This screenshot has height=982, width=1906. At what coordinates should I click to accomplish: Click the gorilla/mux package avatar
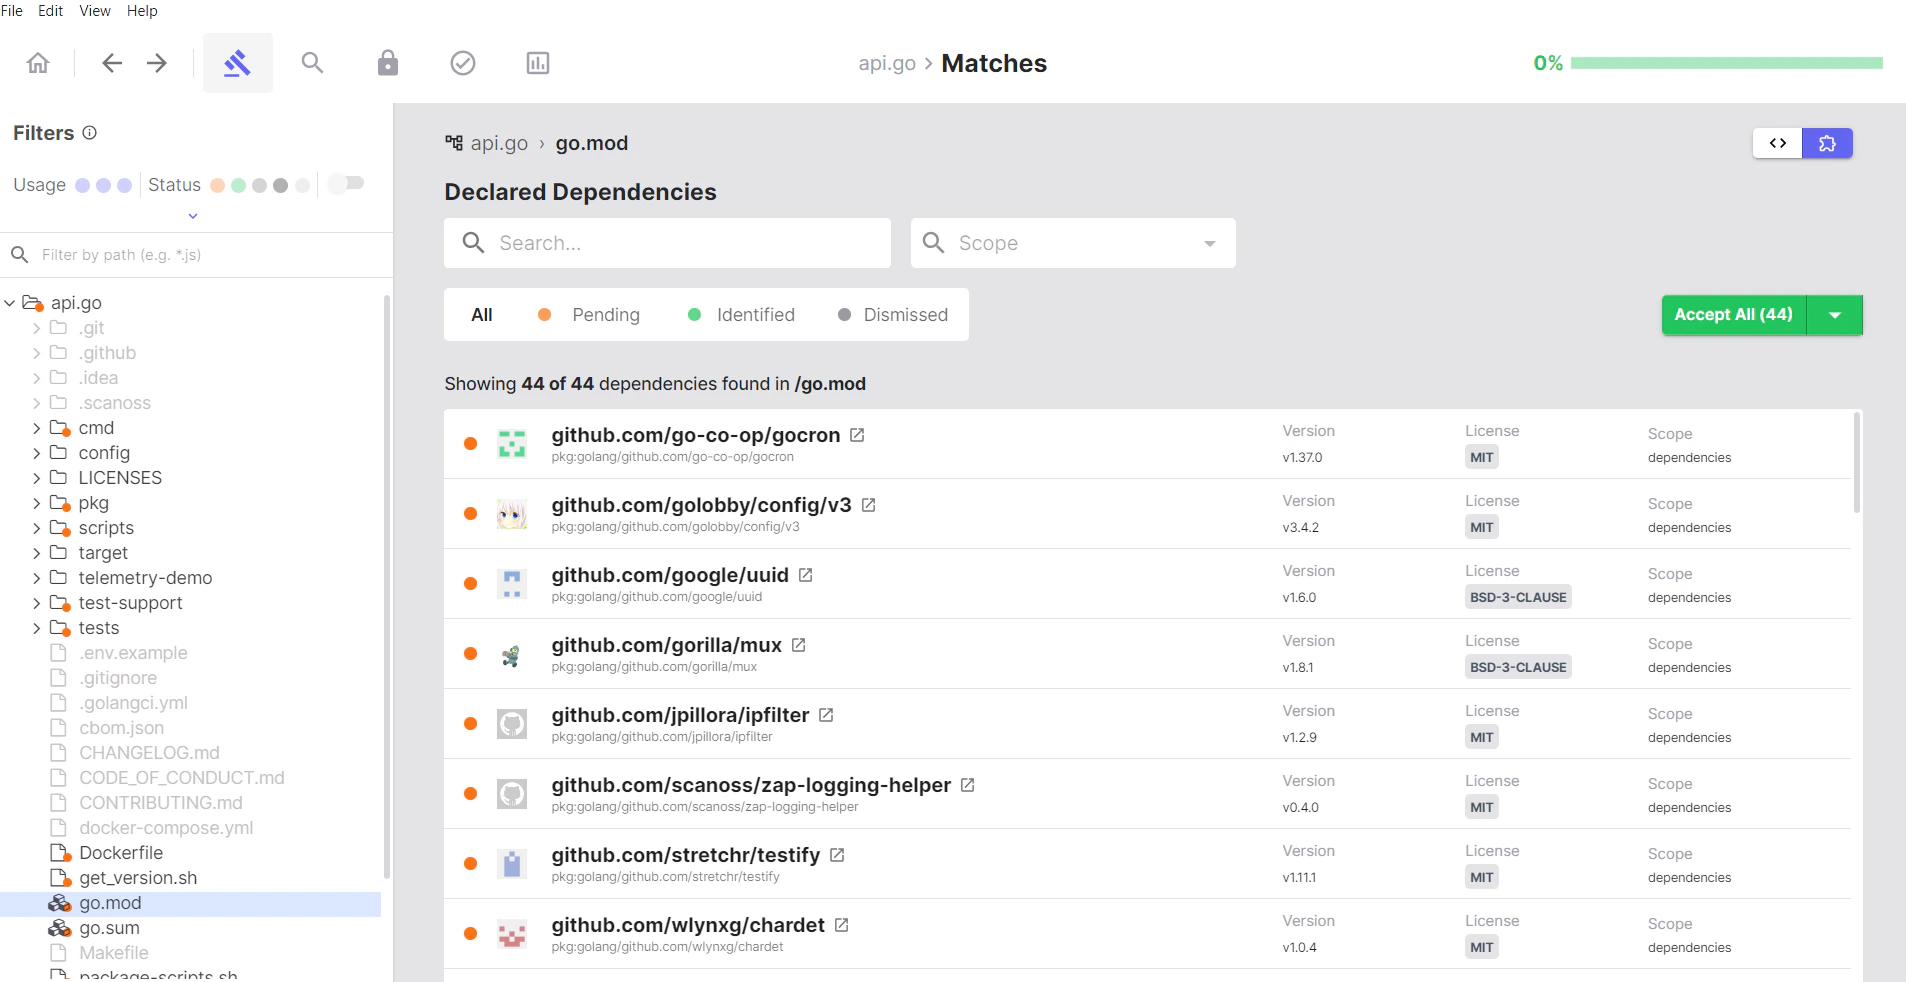coord(512,653)
